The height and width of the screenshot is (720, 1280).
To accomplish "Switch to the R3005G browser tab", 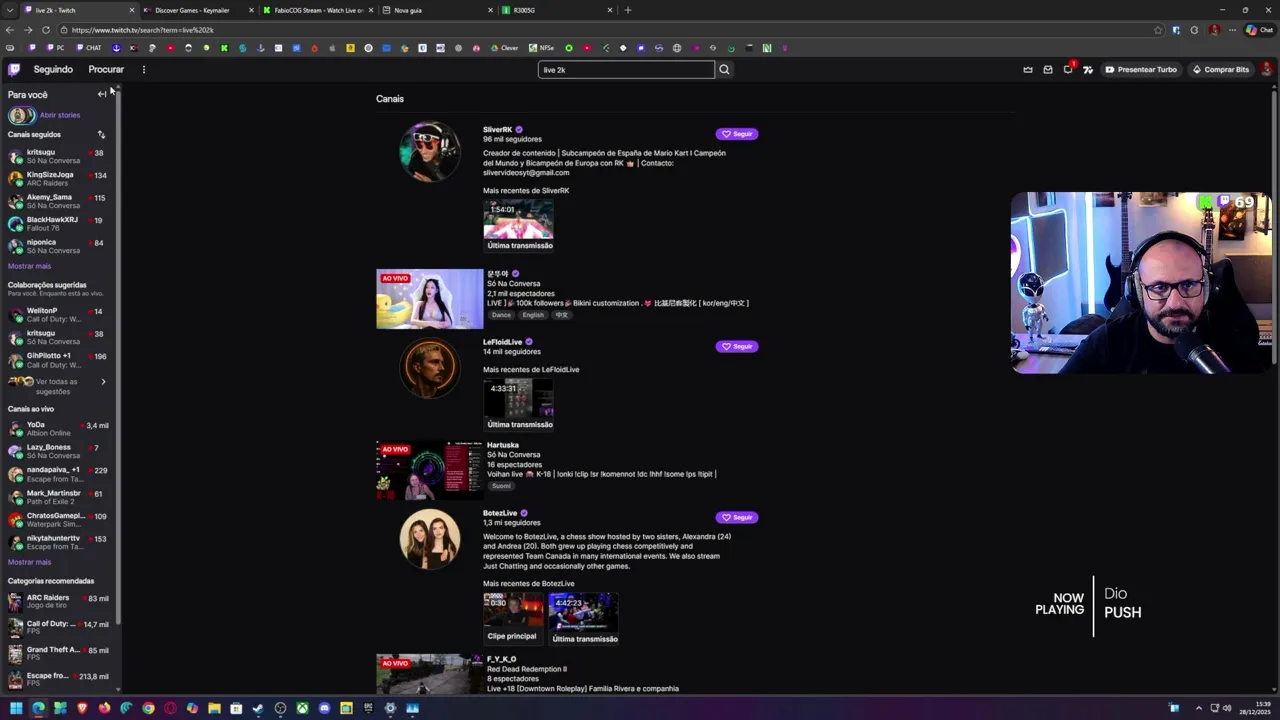I will pyautogui.click(x=555, y=10).
